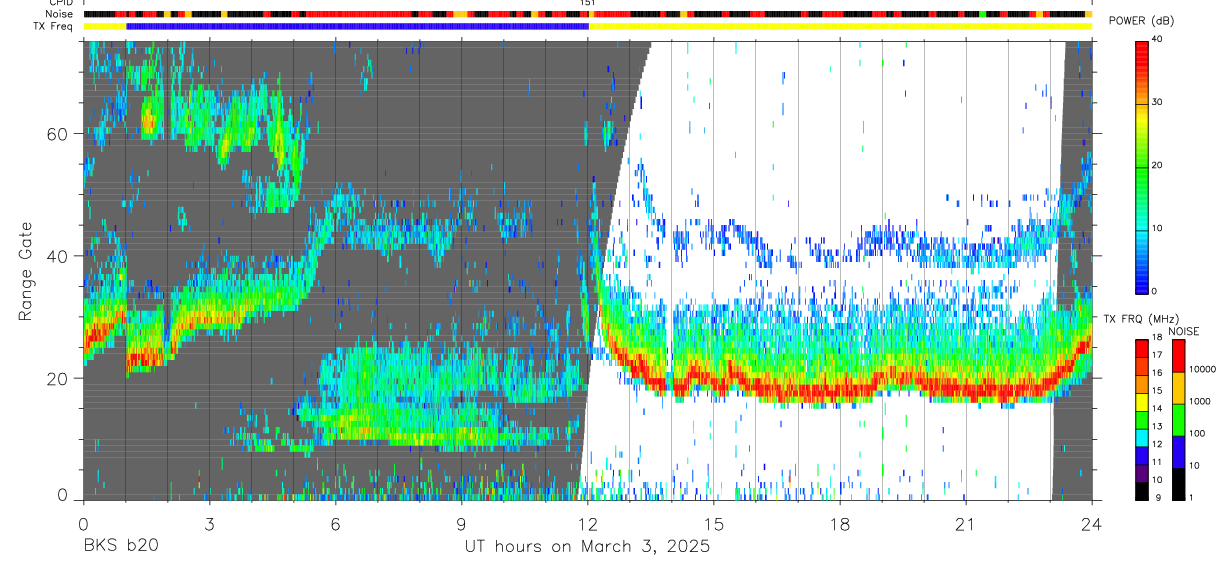Pick the blue swatch of NOISE legend
Screen dimensions: 1228x567
(1178, 452)
